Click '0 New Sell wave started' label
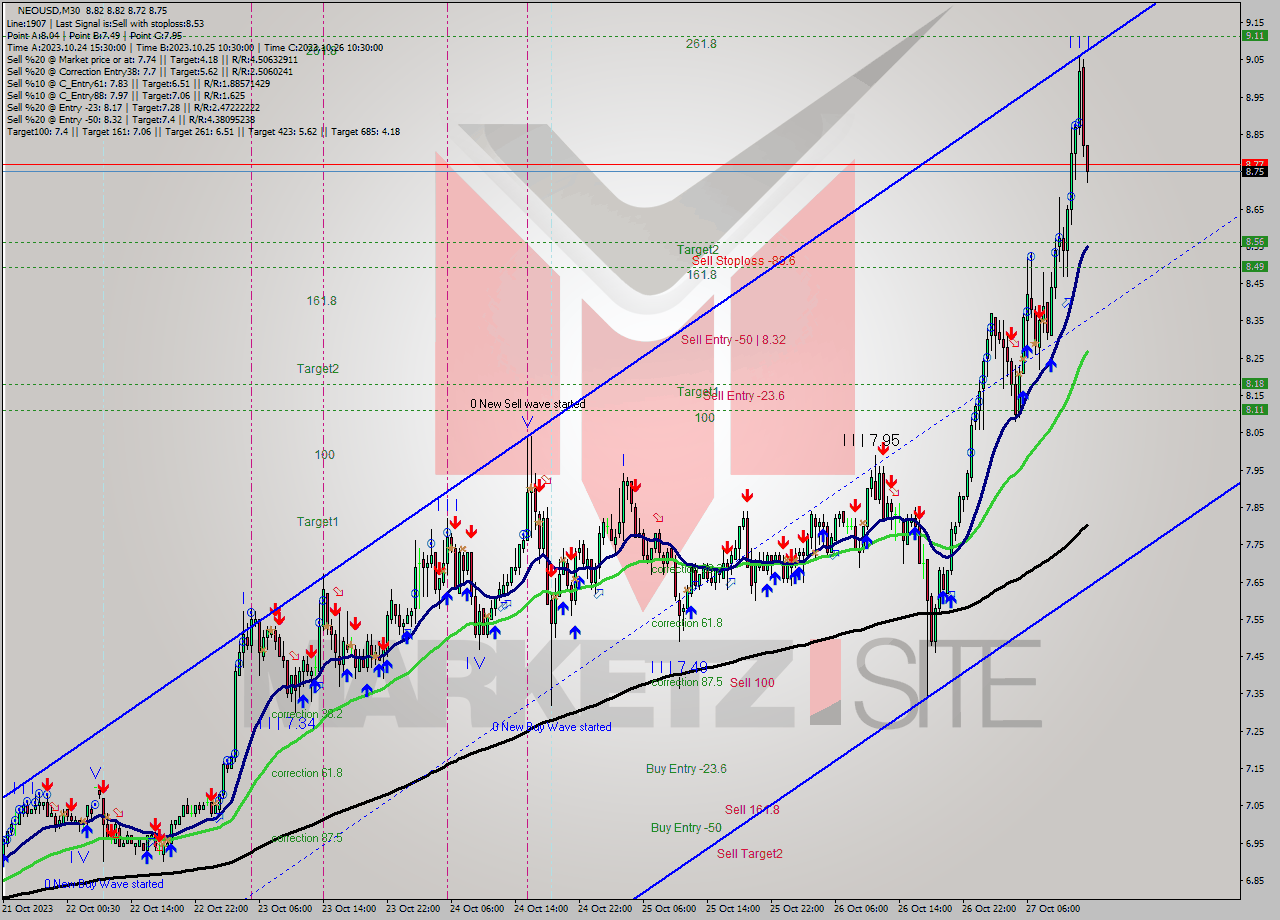The width and height of the screenshot is (1280, 920). (x=528, y=404)
